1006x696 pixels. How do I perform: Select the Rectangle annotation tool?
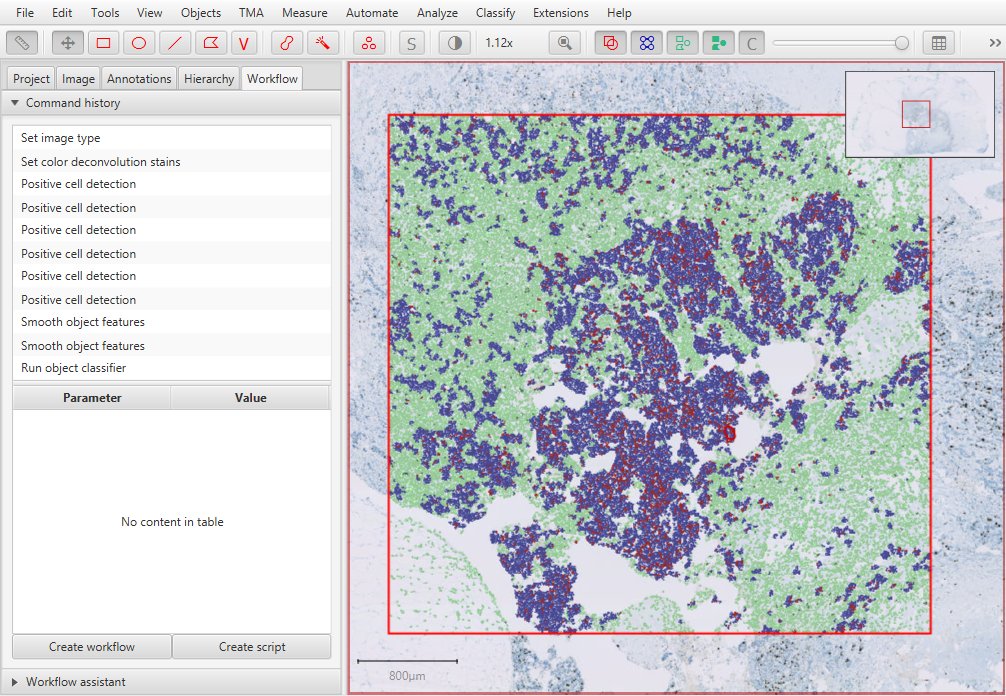click(x=103, y=43)
